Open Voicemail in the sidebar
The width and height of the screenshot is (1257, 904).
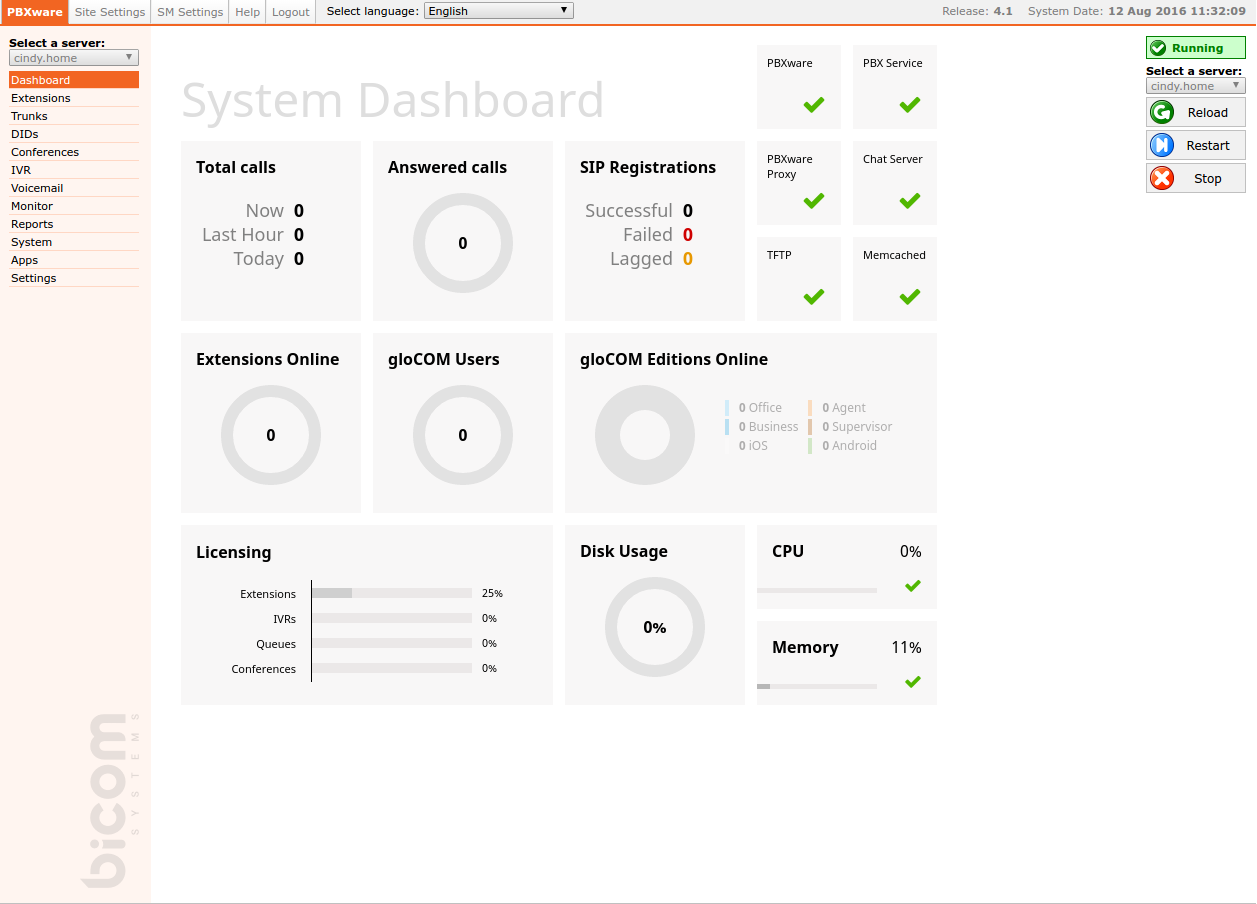tap(74, 188)
